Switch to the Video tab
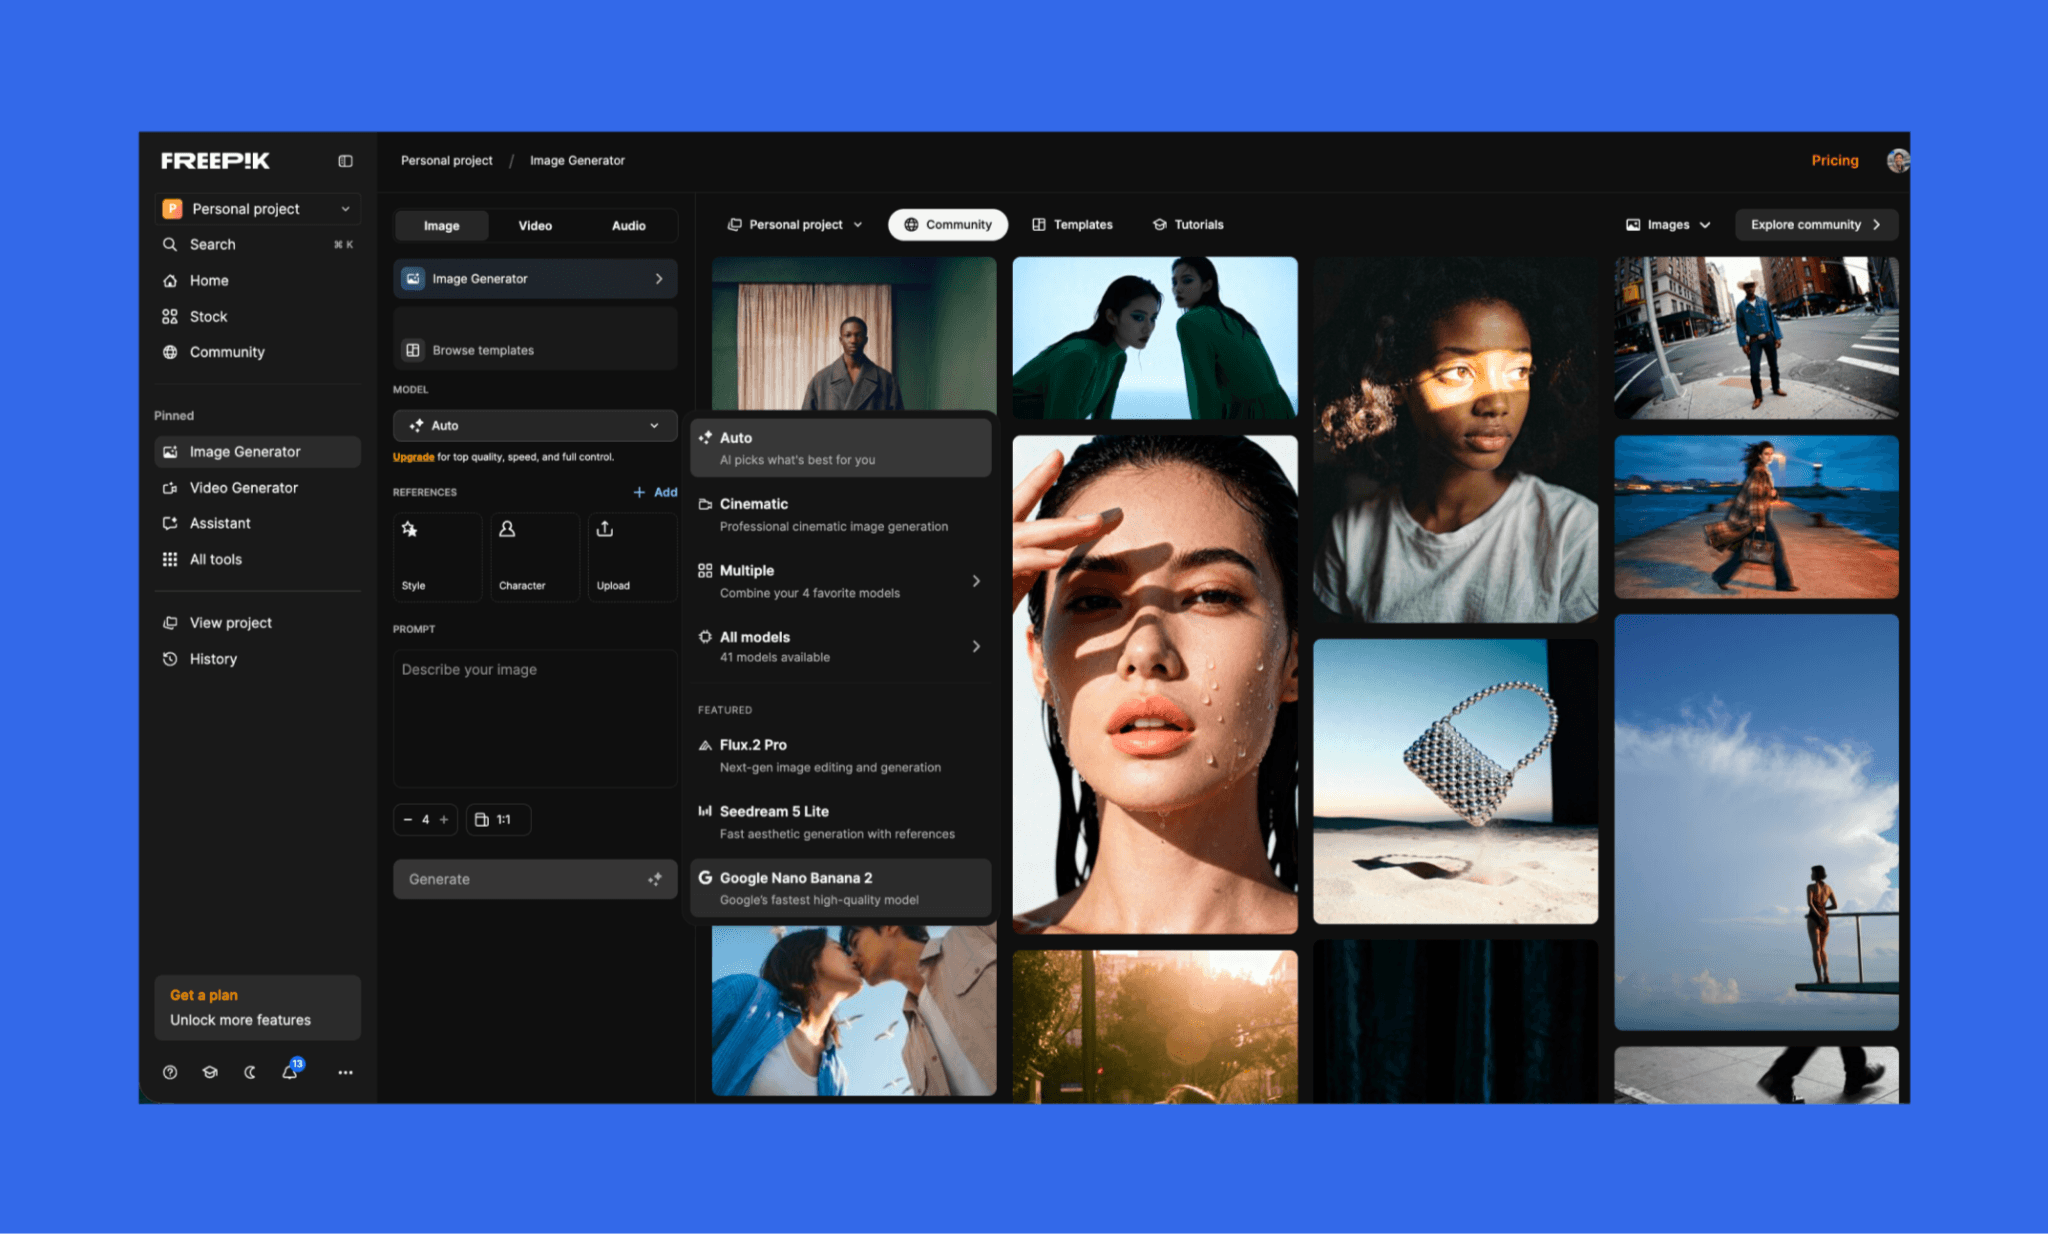2048x1234 pixels. tap(535, 226)
